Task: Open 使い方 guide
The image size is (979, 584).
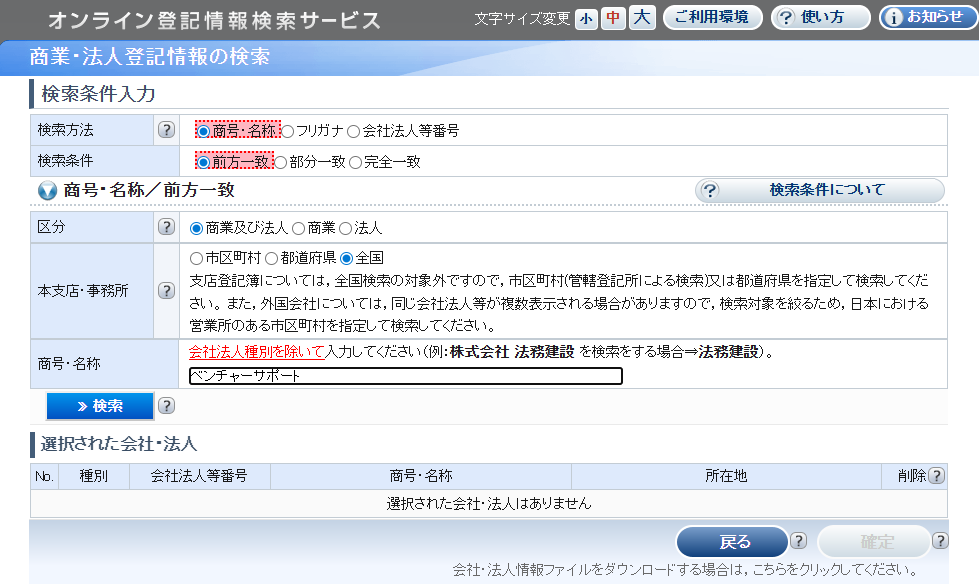Action: tap(820, 18)
